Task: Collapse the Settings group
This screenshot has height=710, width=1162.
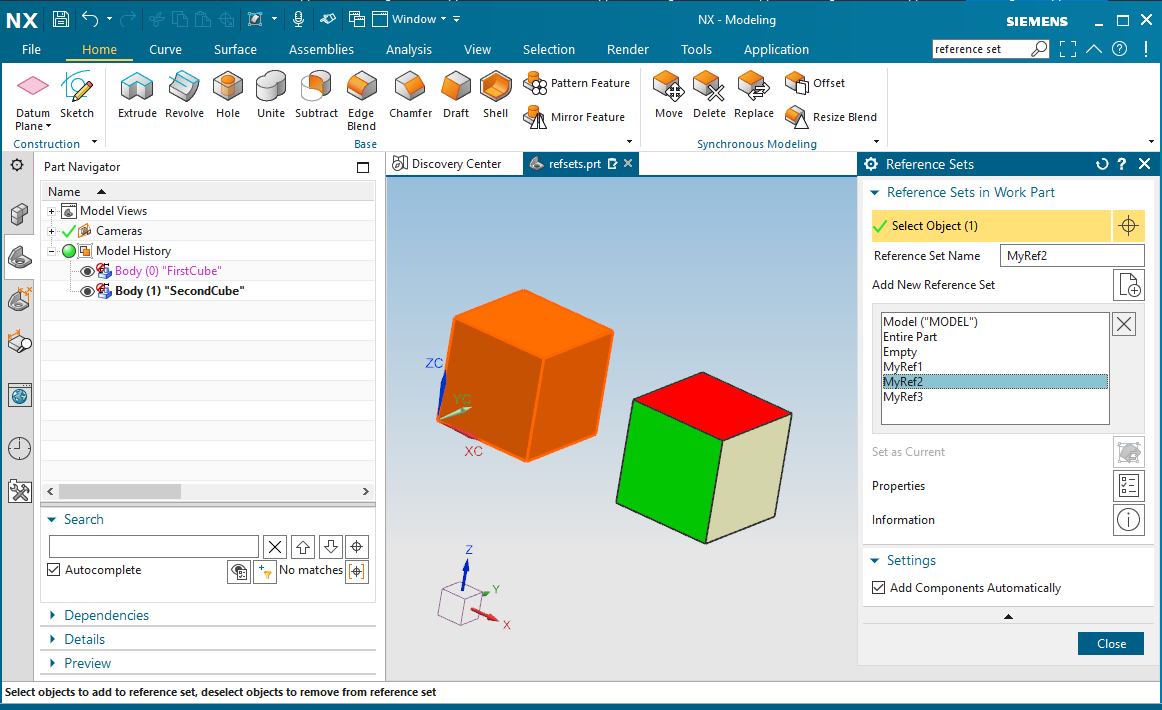Action: click(874, 561)
